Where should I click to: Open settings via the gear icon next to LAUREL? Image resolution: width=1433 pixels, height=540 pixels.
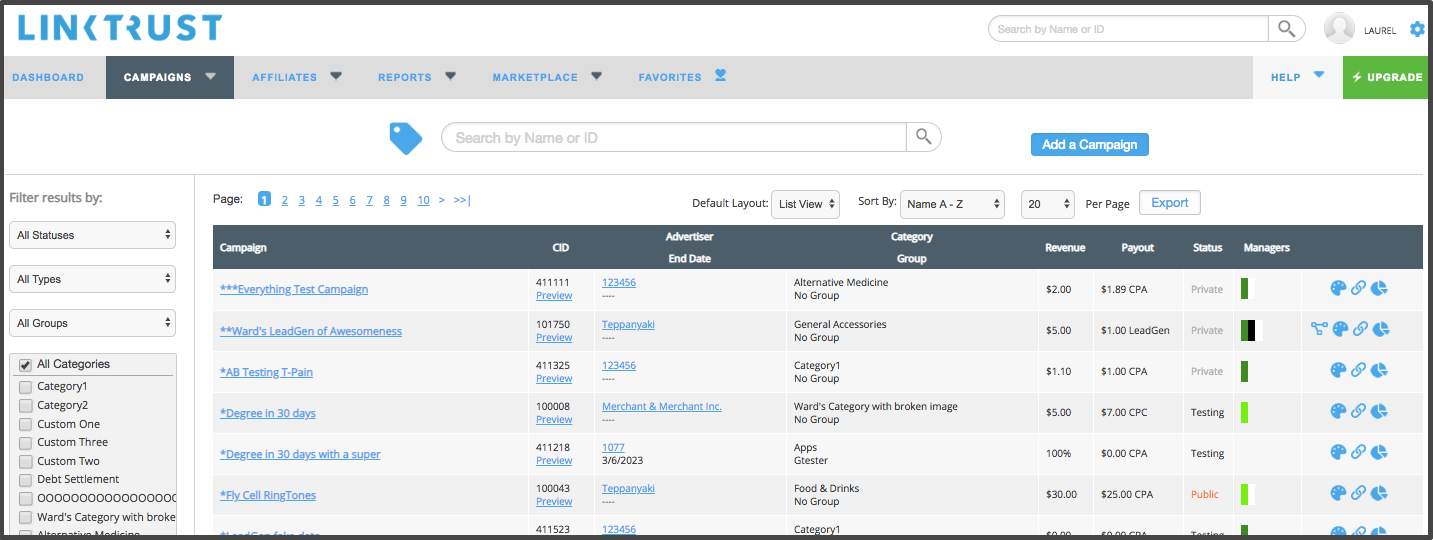(1417, 29)
